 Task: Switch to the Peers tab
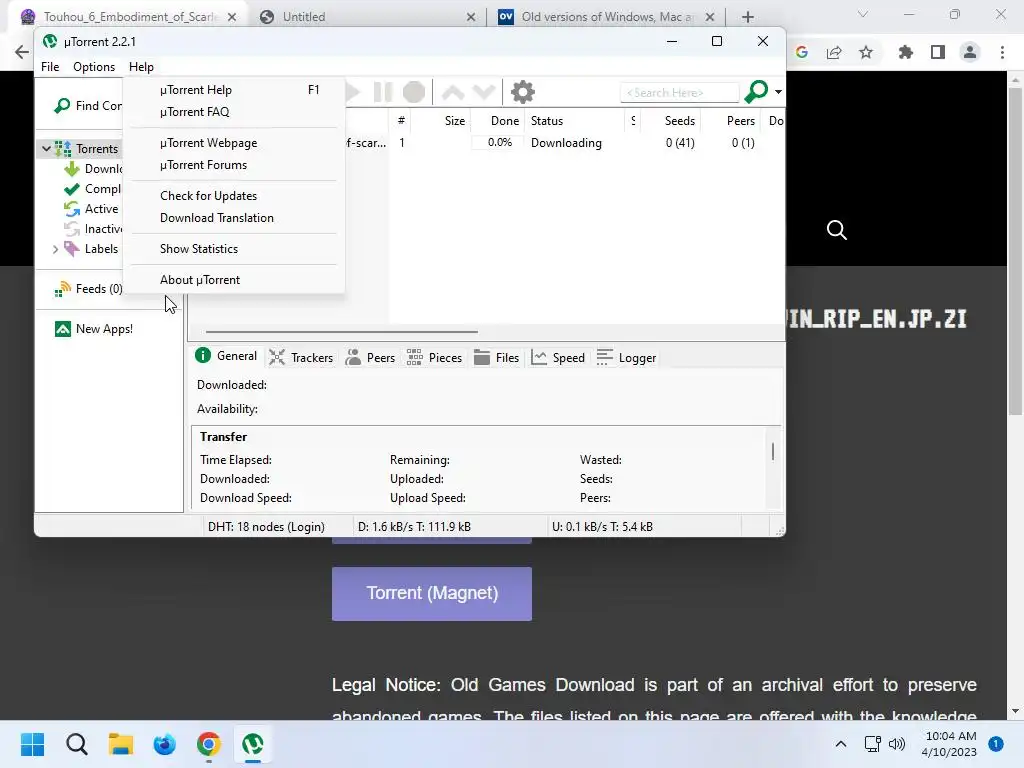tap(370, 357)
